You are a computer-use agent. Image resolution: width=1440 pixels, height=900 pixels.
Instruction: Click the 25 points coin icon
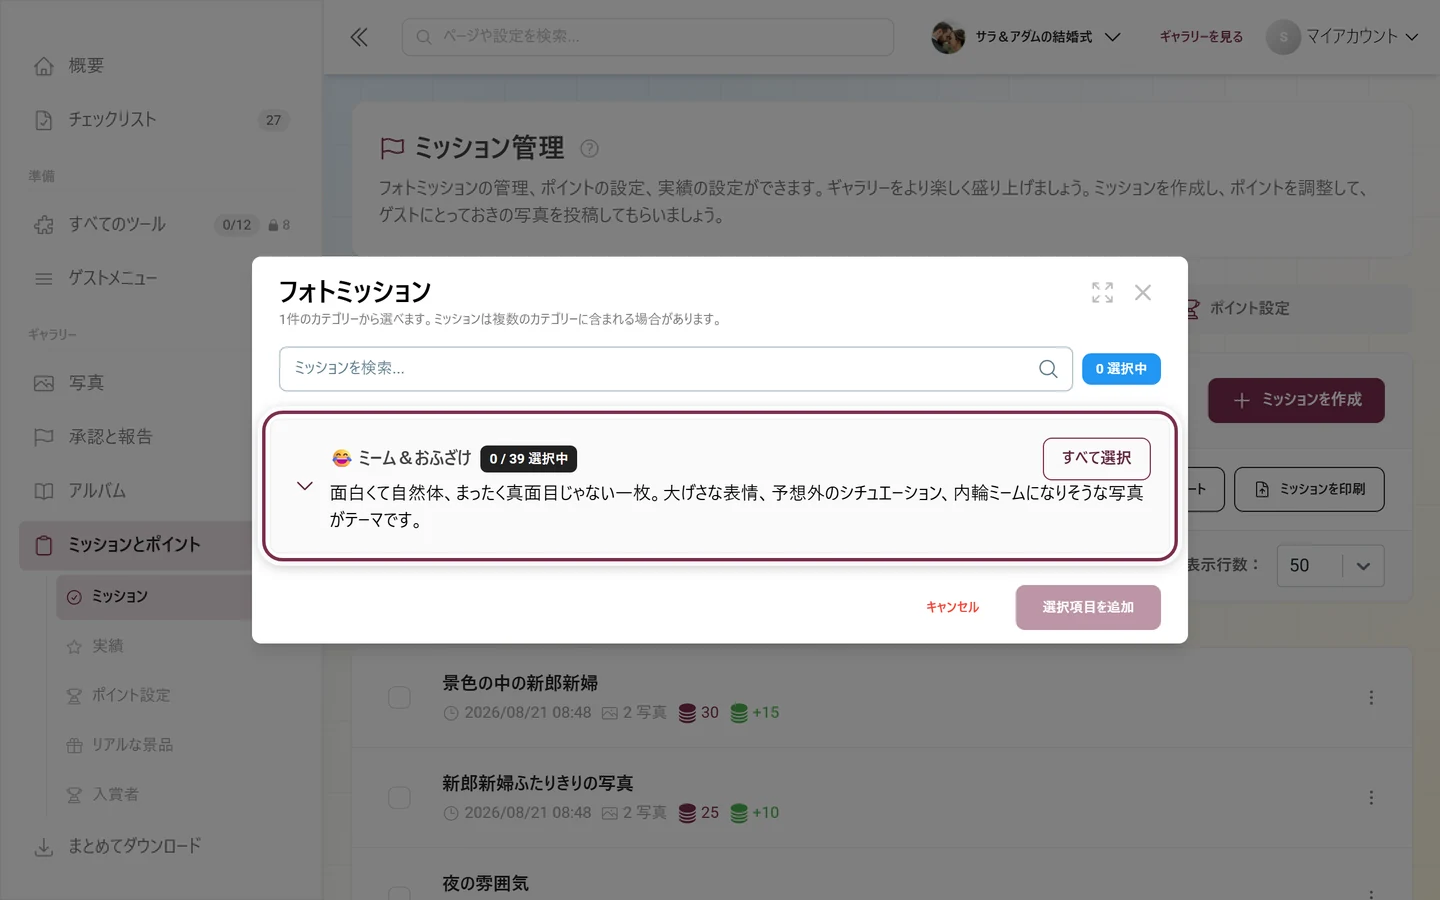[x=687, y=813]
